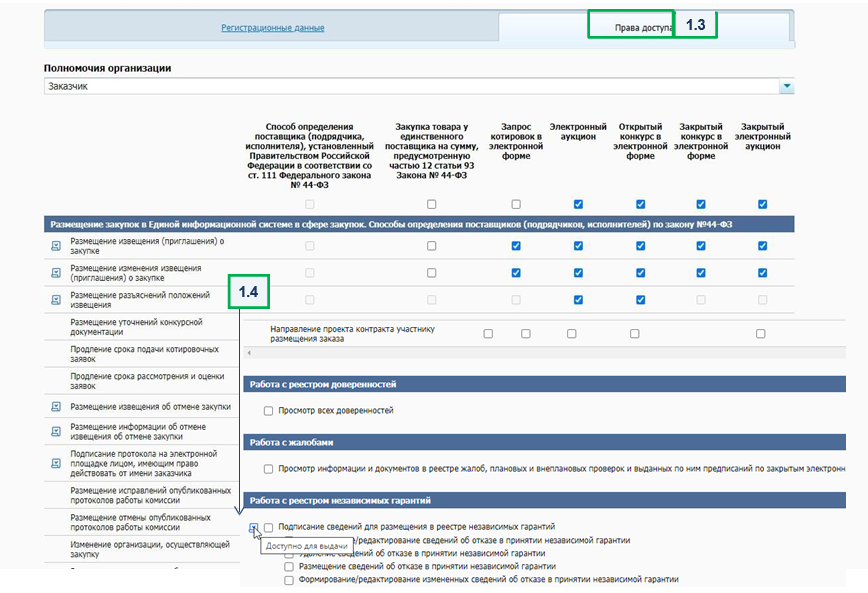Image resolution: width=868 pixels, height=593 pixels.
Task: Tick Формирование/редактирование измененных сведений об отказе checkbox
Action: click(x=289, y=580)
